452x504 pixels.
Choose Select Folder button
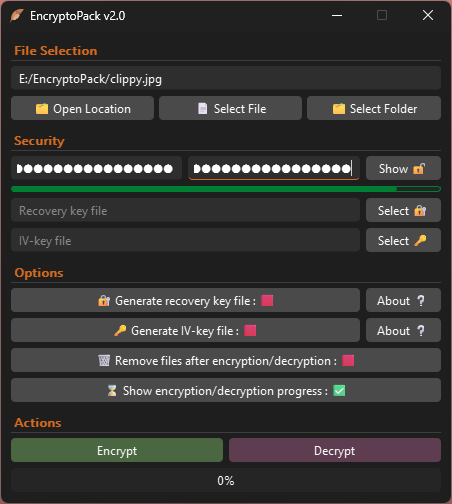374,108
